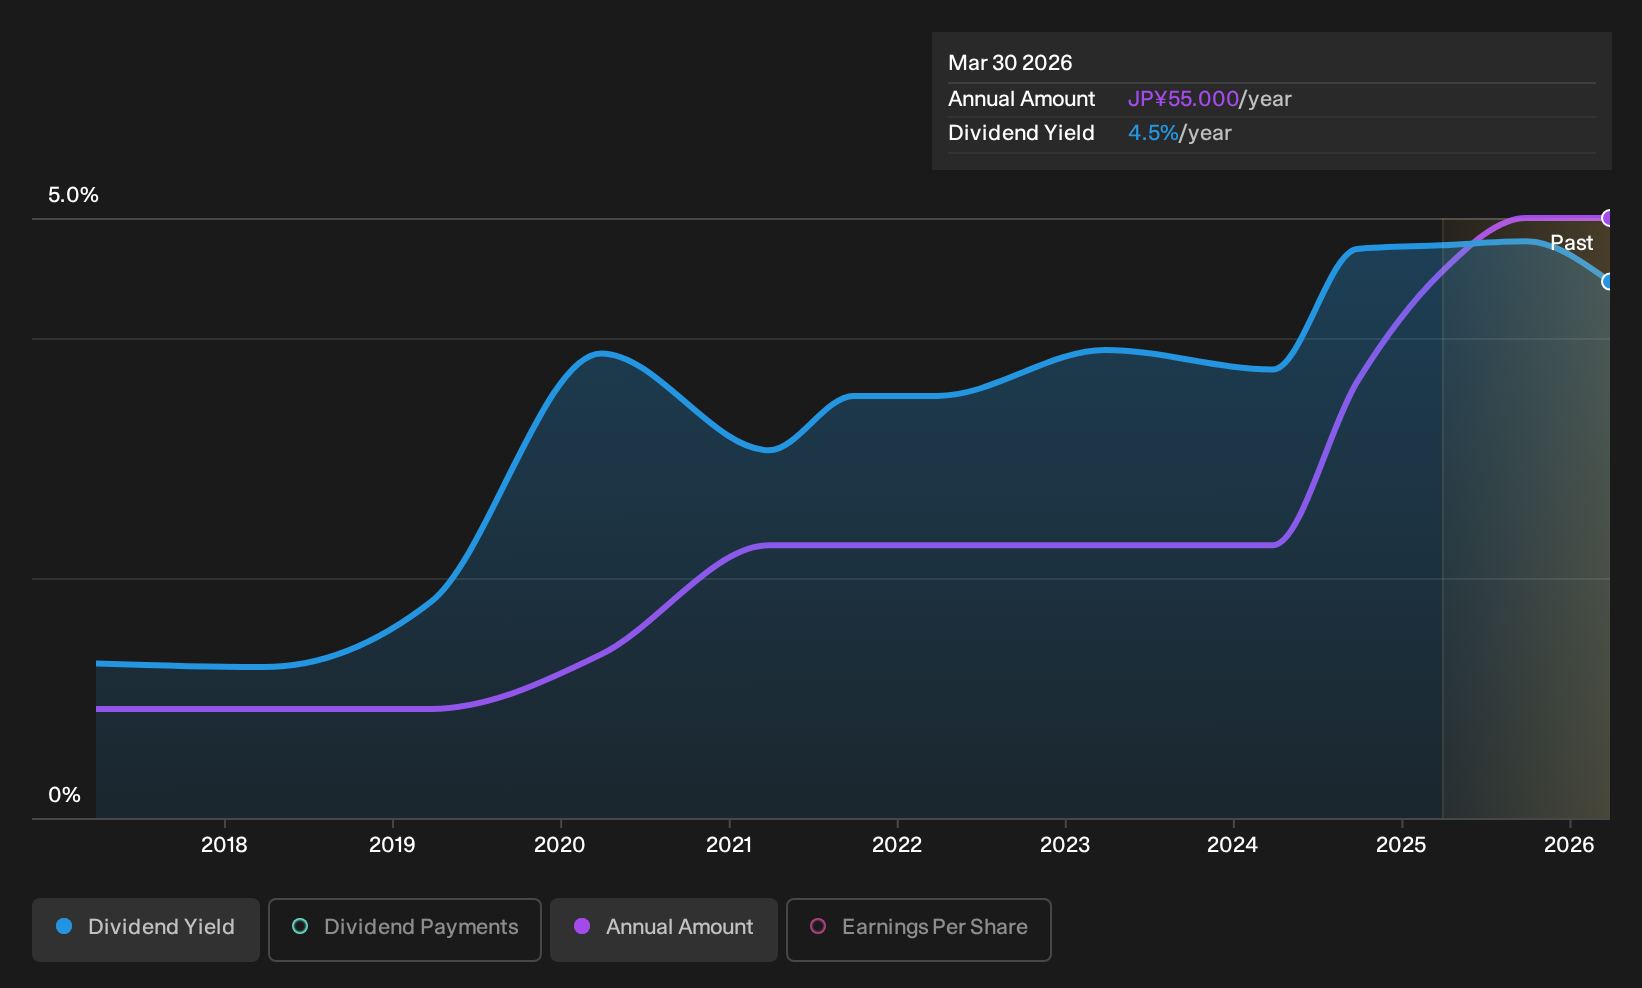The height and width of the screenshot is (988, 1642).
Task: Click the 2022 x-axis label
Action: 897,845
